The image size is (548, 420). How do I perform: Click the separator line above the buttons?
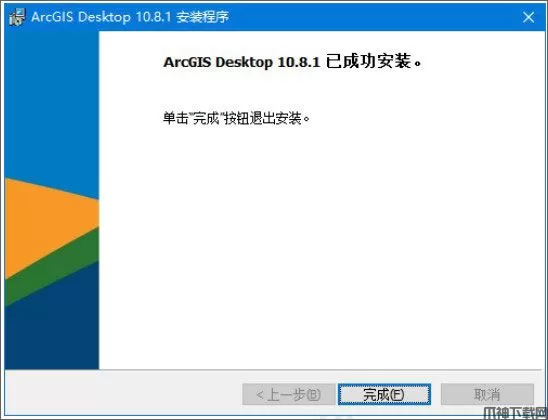pyautogui.click(x=273, y=370)
